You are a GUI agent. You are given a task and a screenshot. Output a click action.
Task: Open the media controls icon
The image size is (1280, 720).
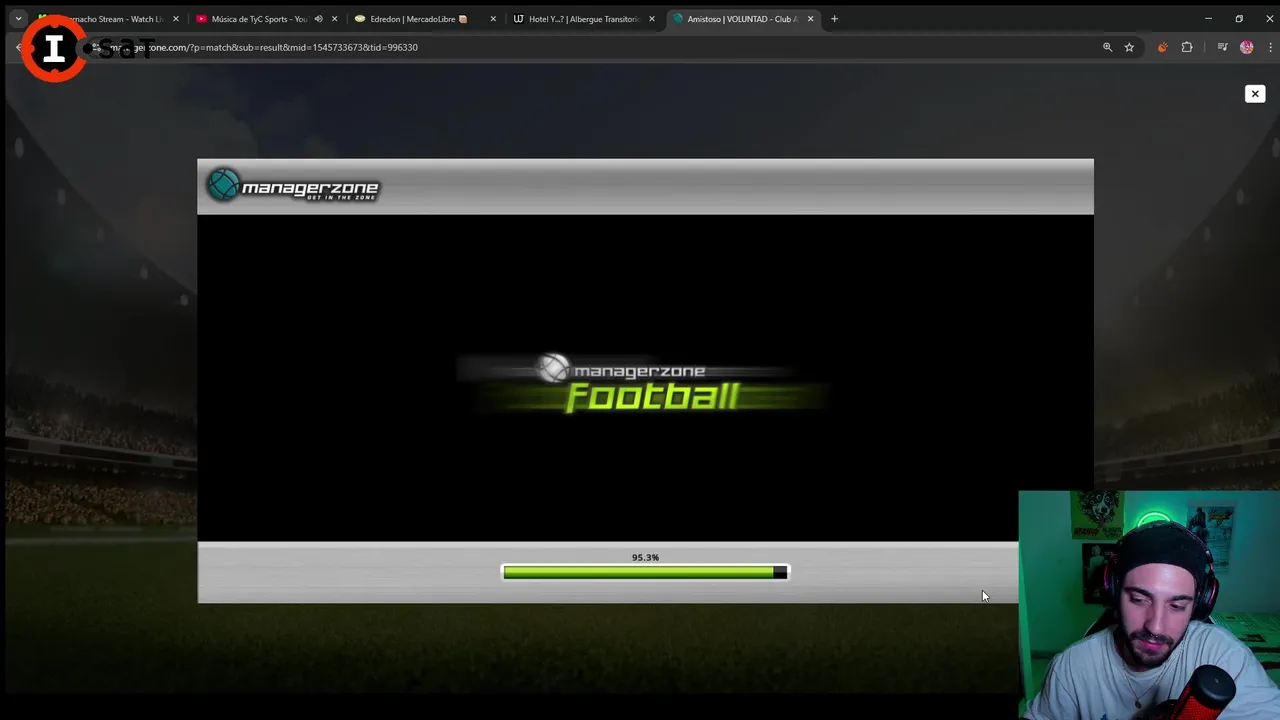1222,47
